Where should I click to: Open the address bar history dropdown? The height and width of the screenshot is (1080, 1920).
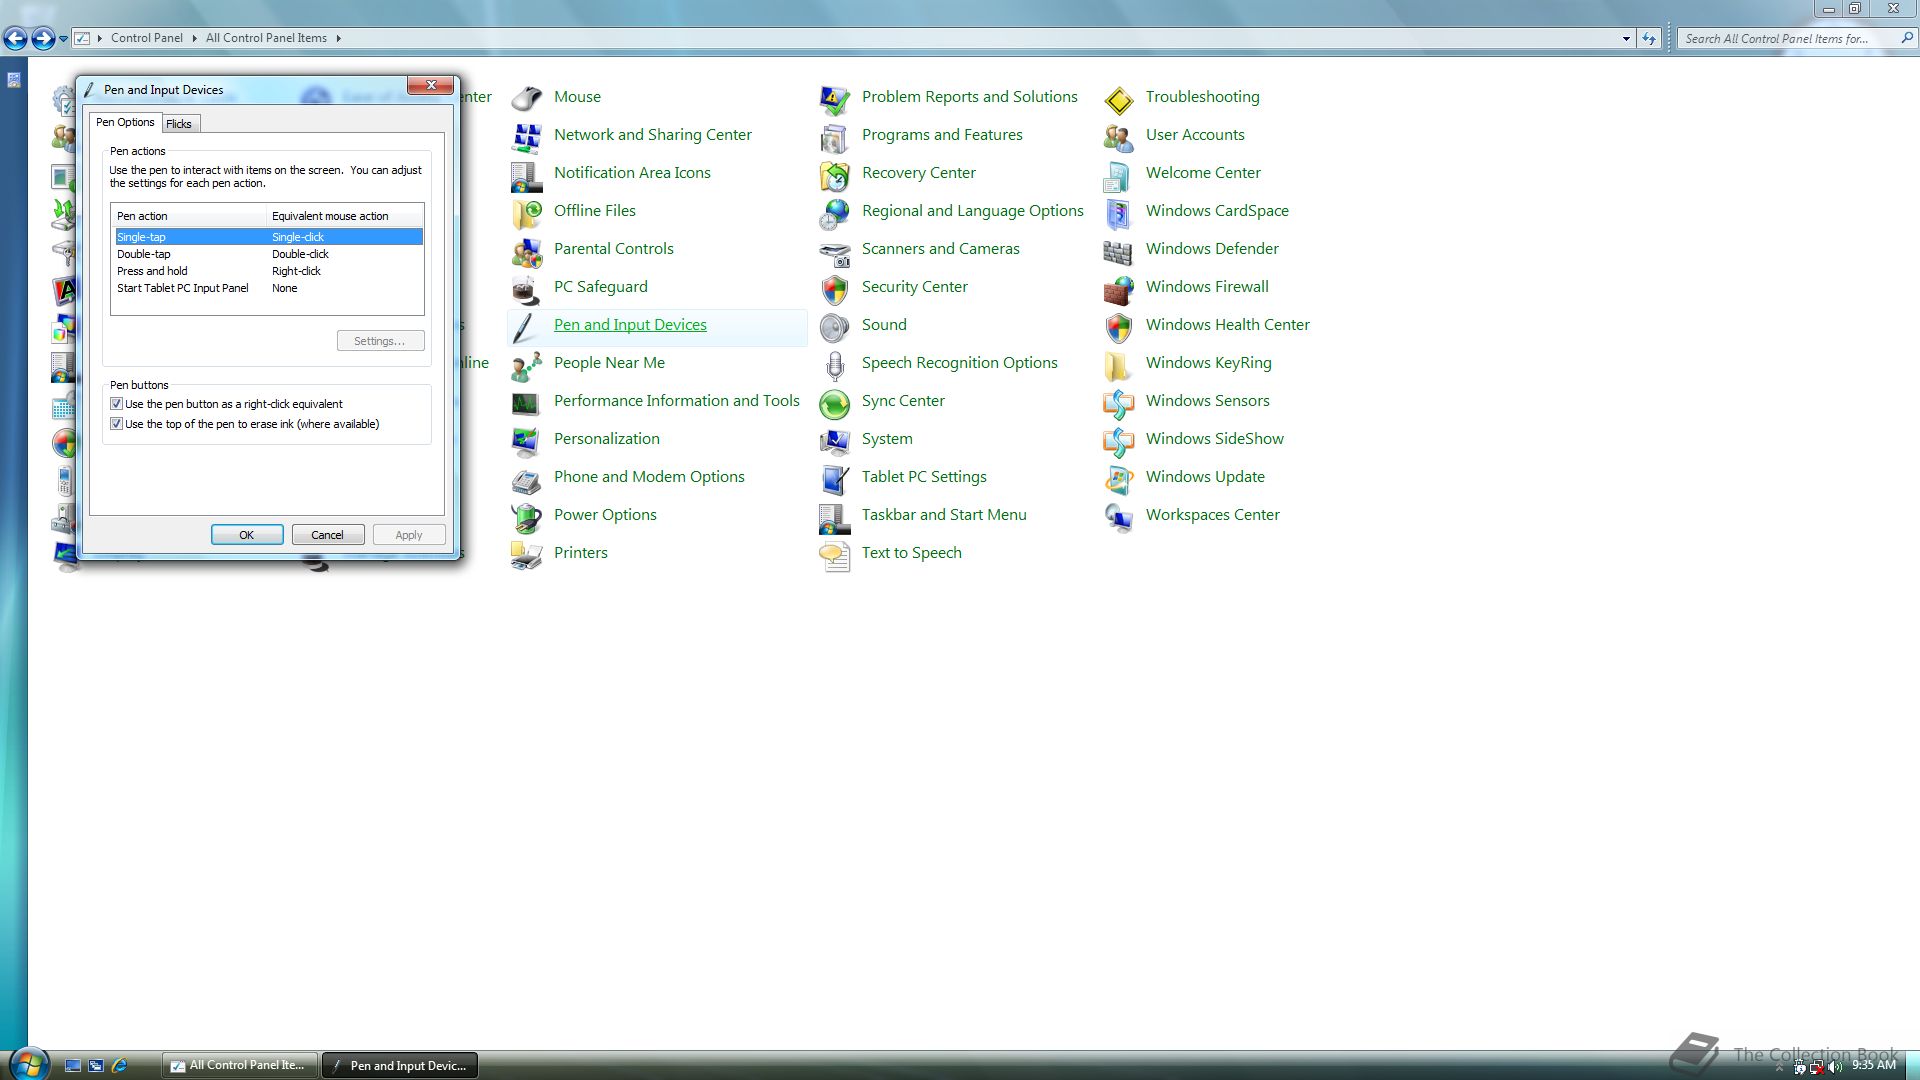[1626, 38]
